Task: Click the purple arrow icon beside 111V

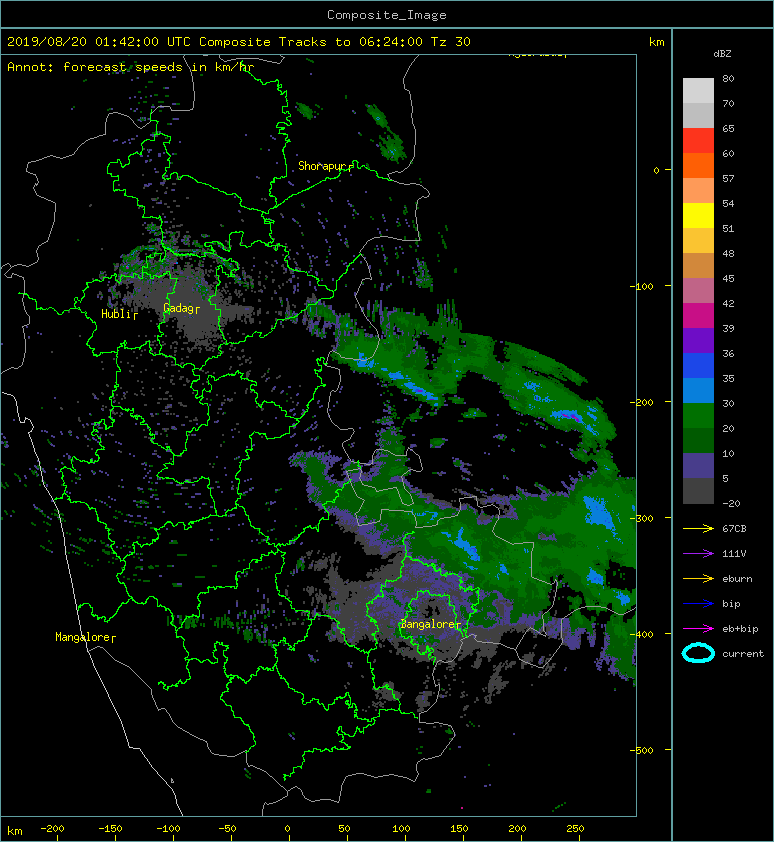Action: click(x=698, y=554)
